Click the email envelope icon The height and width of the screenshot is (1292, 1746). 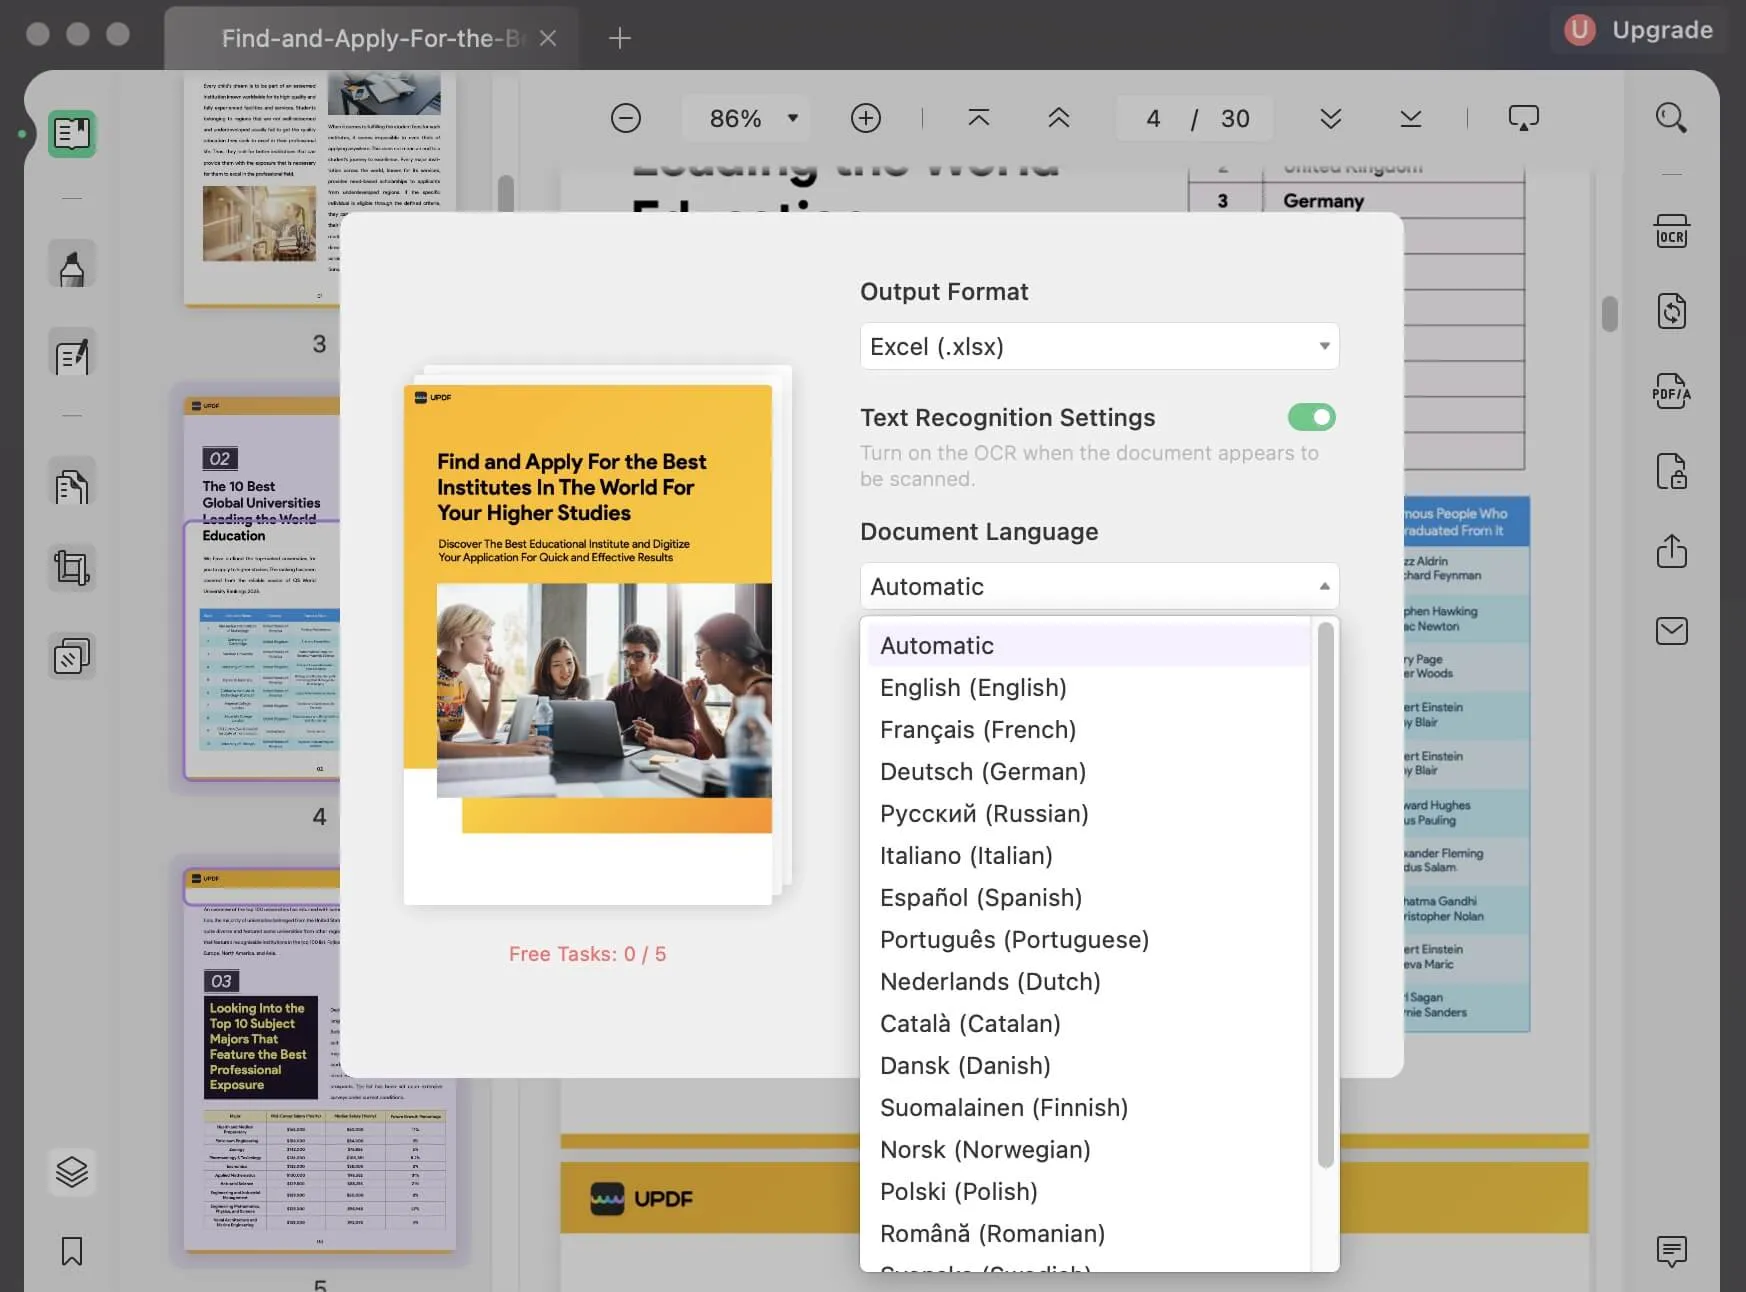pyautogui.click(x=1671, y=631)
